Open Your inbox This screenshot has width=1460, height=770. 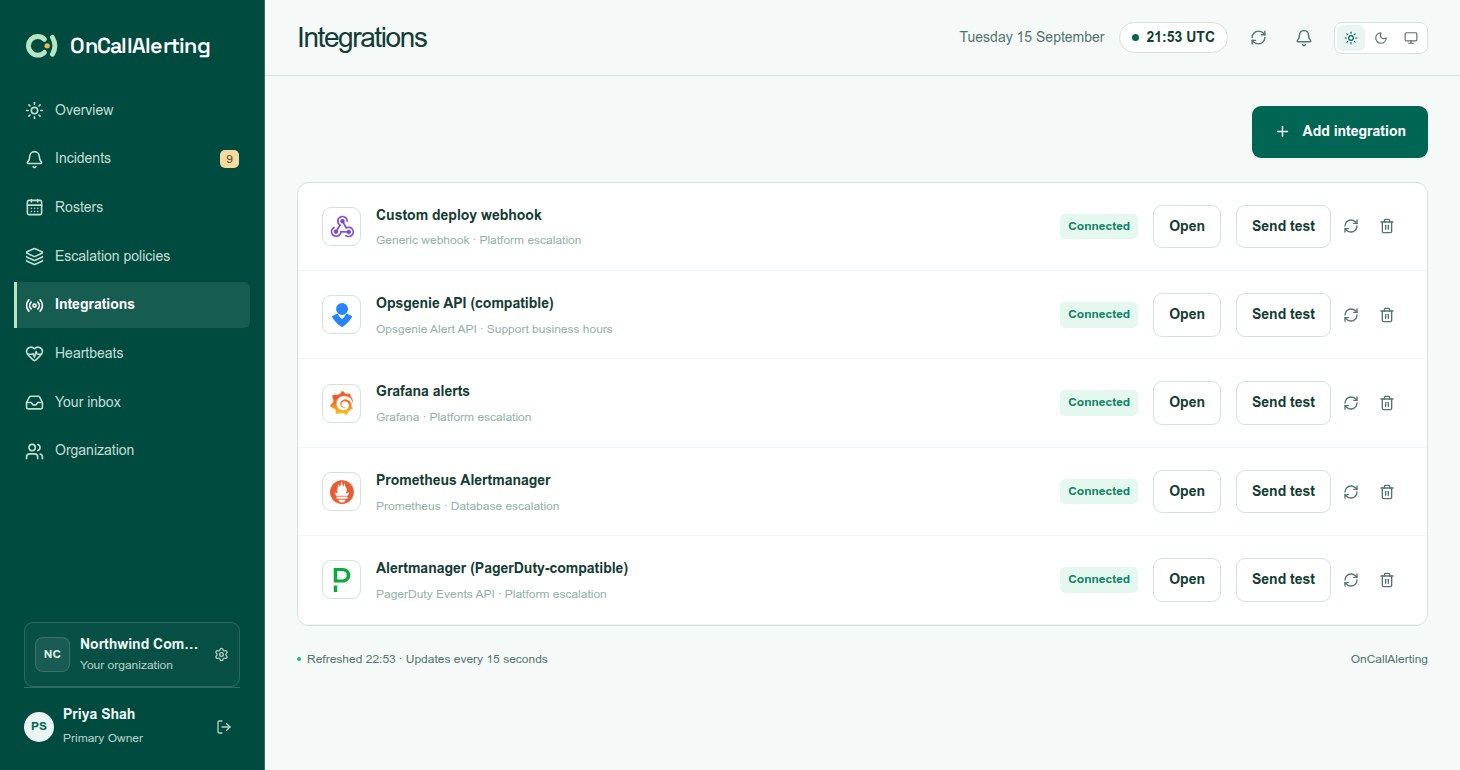(132, 402)
